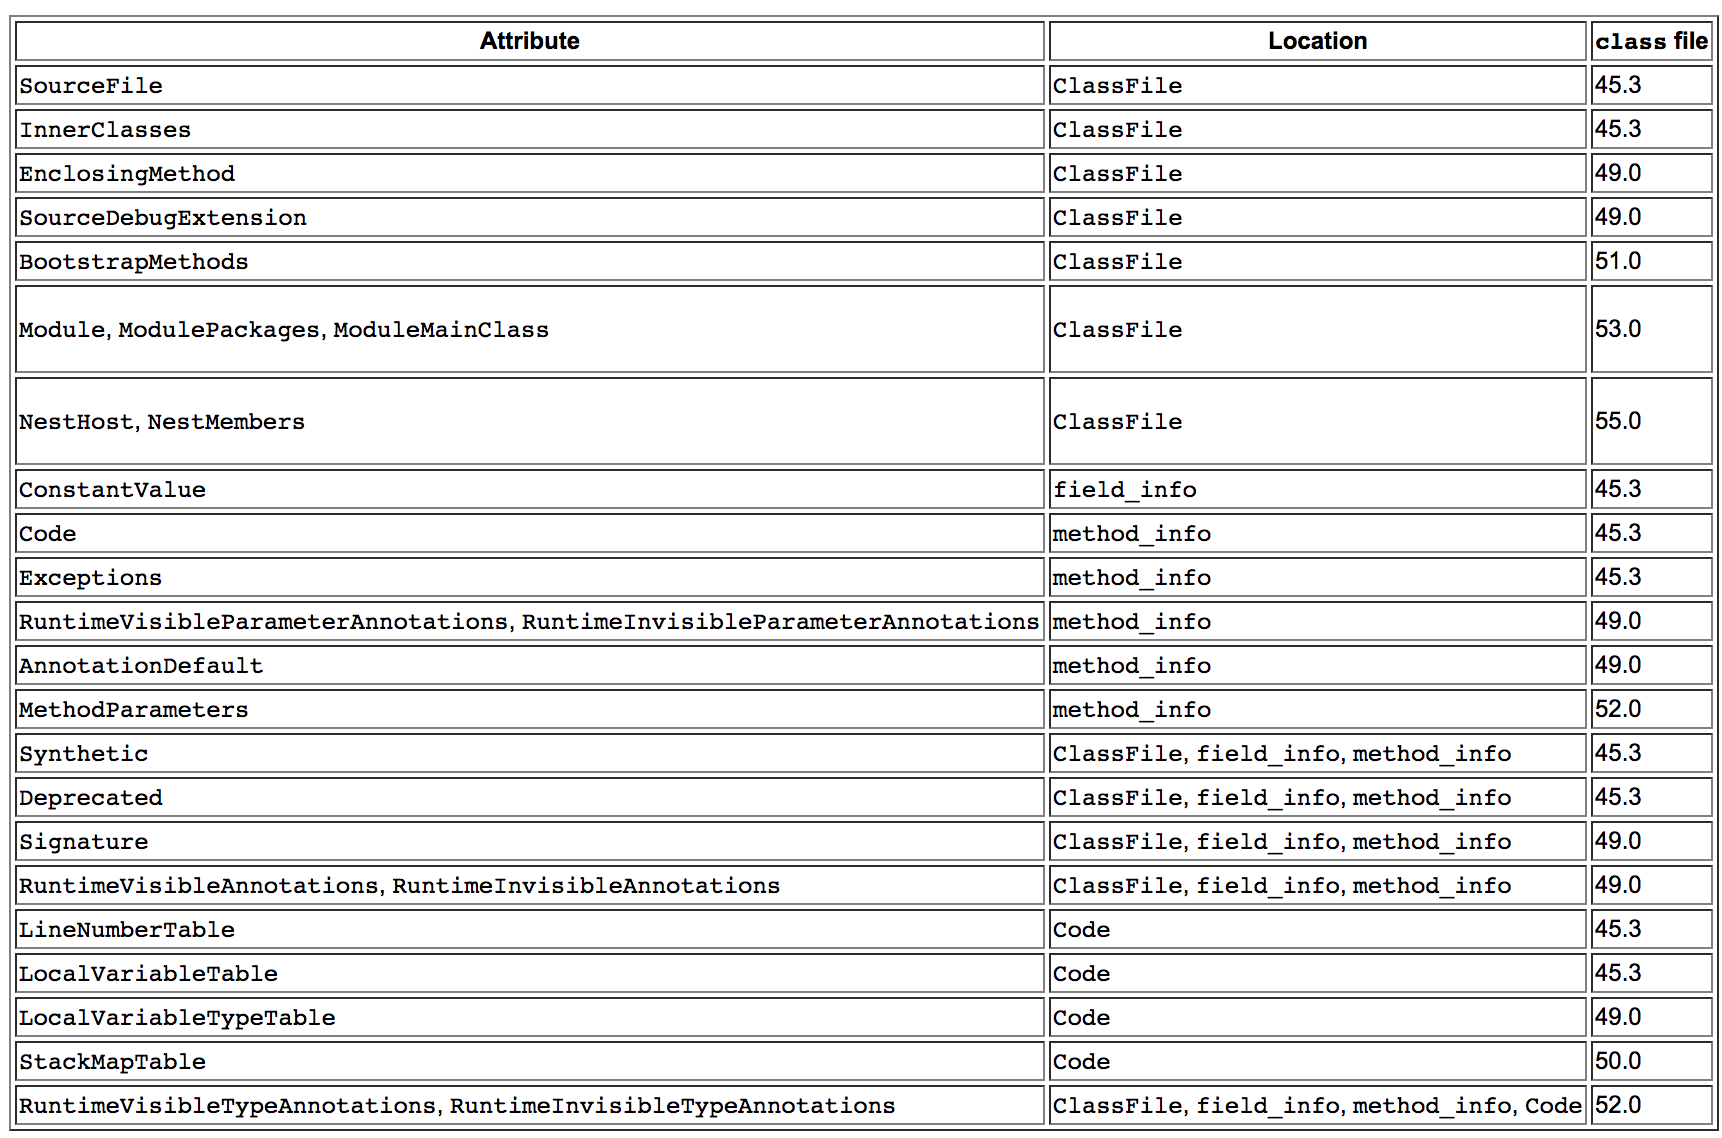Click the Code location in StackMapTable row
The image size is (1722, 1138).
[1317, 1061]
